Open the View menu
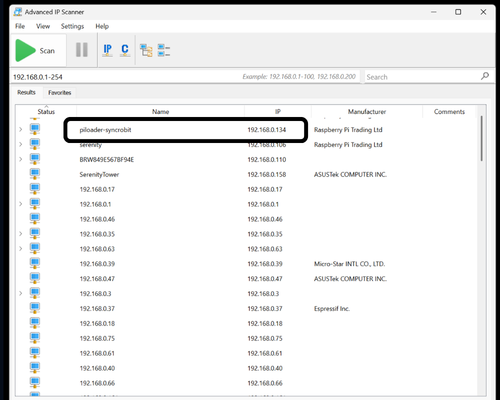Image resolution: width=500 pixels, height=400 pixels. (43, 26)
